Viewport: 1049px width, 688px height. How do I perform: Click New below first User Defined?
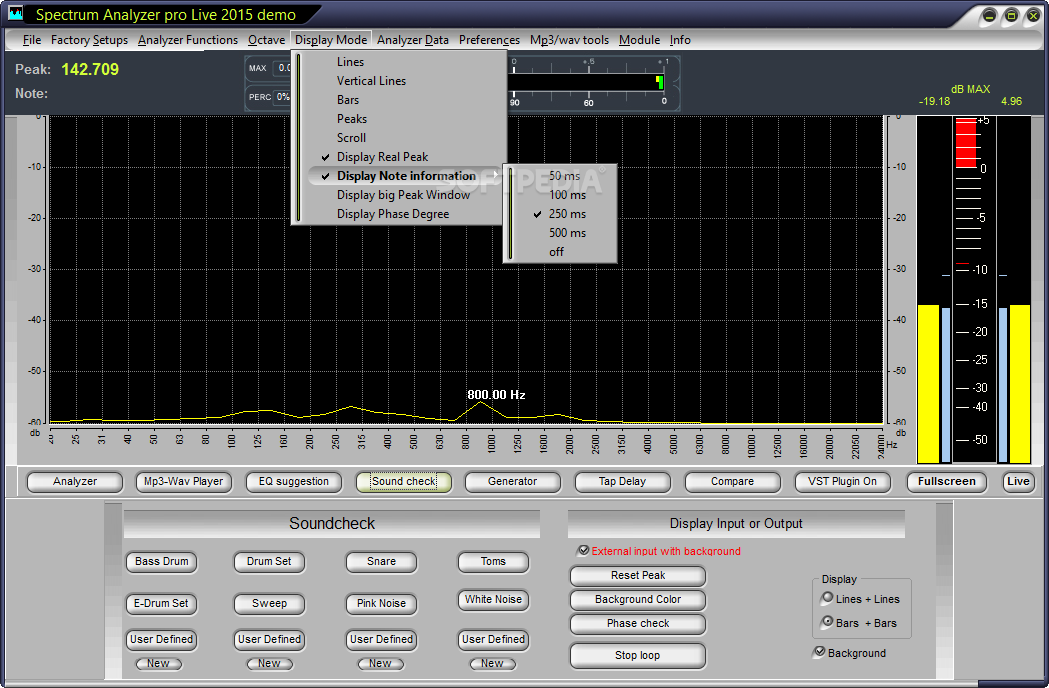(159, 663)
